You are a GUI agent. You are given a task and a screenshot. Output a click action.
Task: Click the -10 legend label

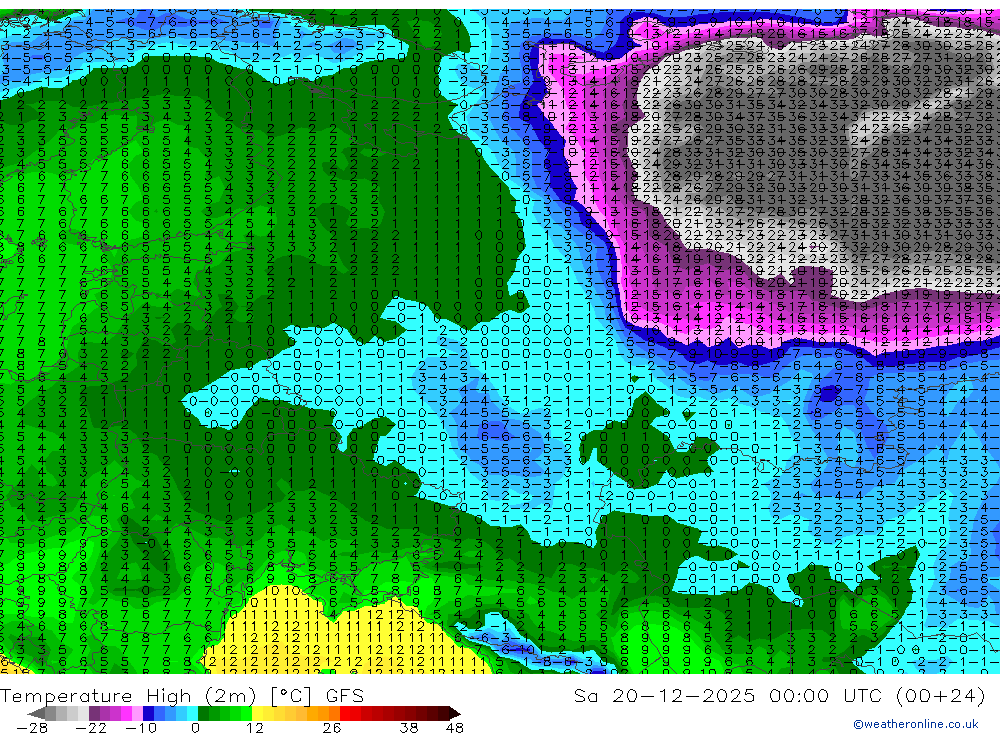pyautogui.click(x=141, y=728)
